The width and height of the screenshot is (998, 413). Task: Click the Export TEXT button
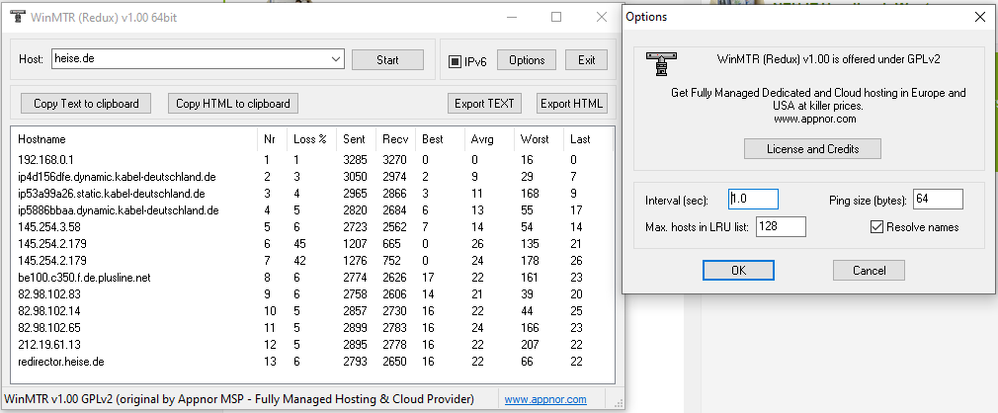485,103
